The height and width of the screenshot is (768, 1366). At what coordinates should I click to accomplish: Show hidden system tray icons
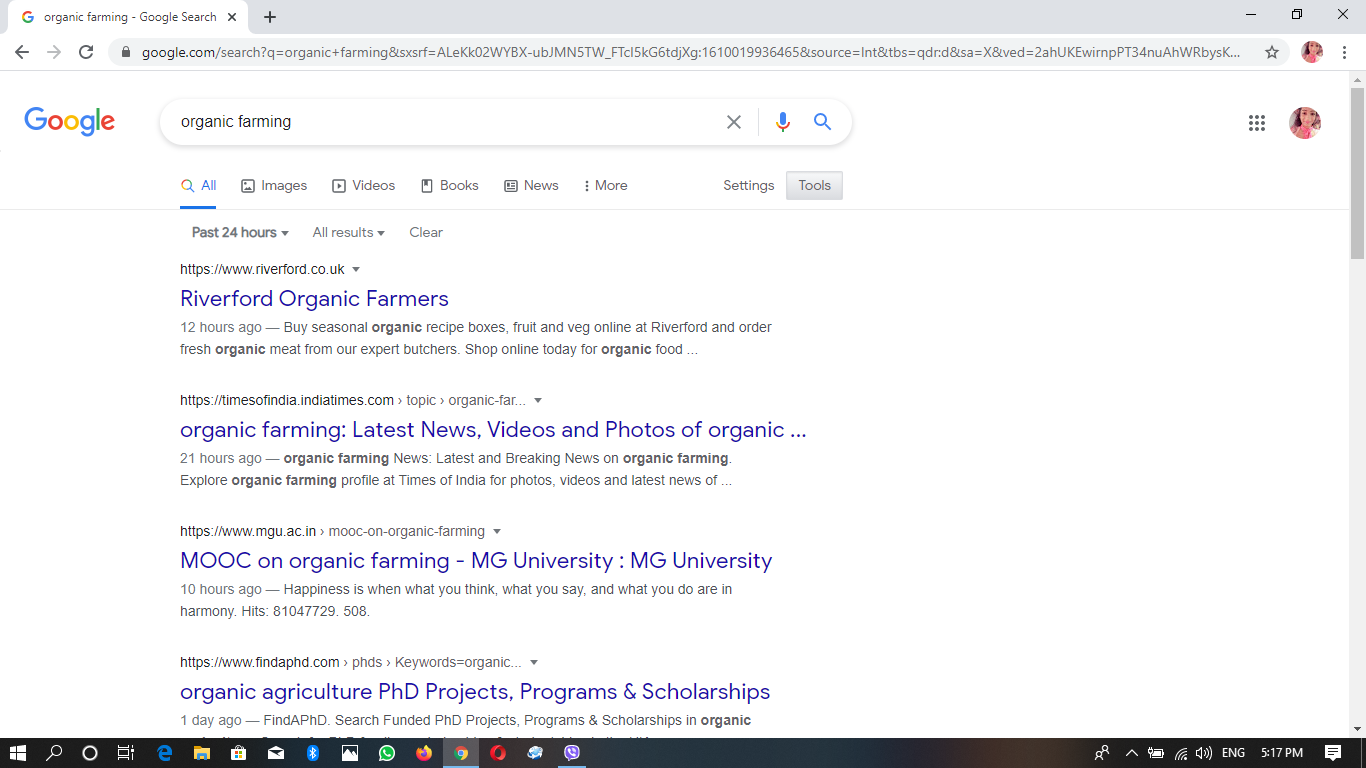tap(1132, 753)
